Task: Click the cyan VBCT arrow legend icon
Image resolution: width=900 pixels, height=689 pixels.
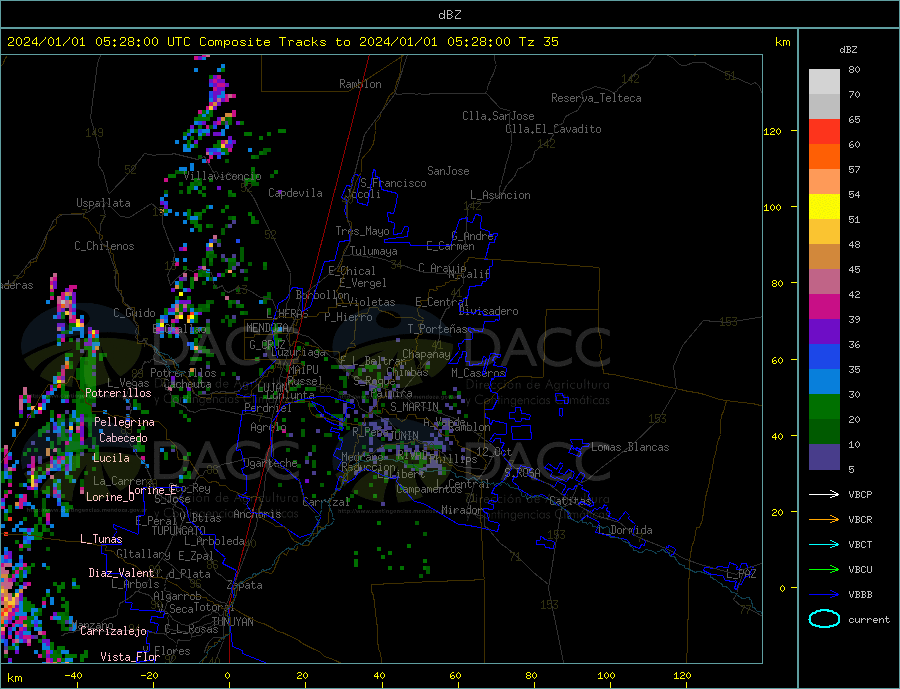Action: coord(824,544)
